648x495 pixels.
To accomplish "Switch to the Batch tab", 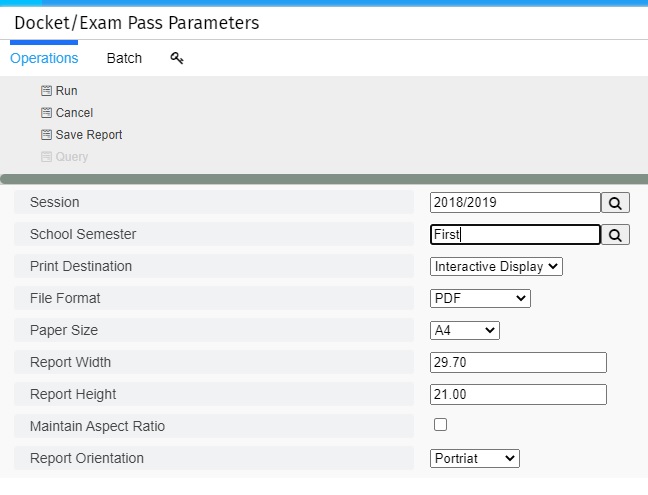I will (124, 58).
